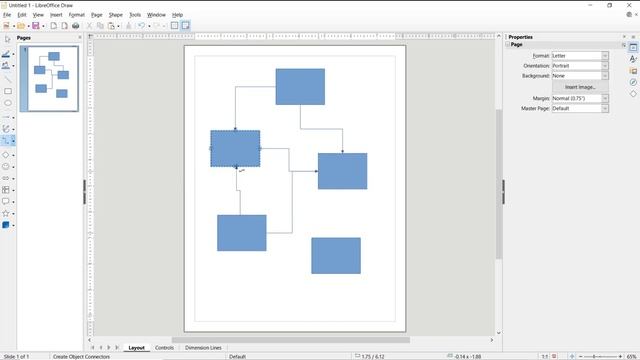This screenshot has width=640, height=360.
Task: Switch to the Controls layer tab
Action: (x=164, y=348)
